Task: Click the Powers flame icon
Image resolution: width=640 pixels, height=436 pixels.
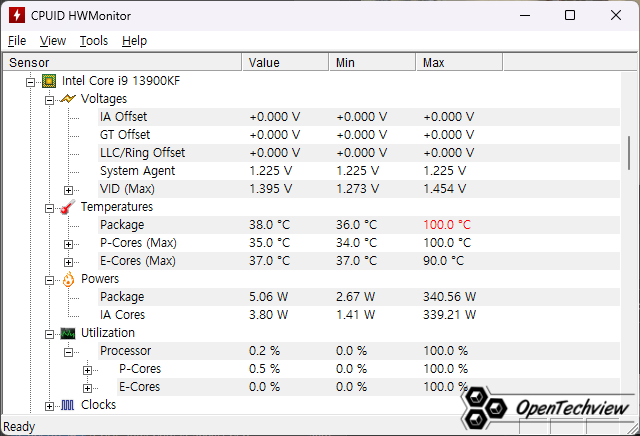Action: [x=69, y=279]
